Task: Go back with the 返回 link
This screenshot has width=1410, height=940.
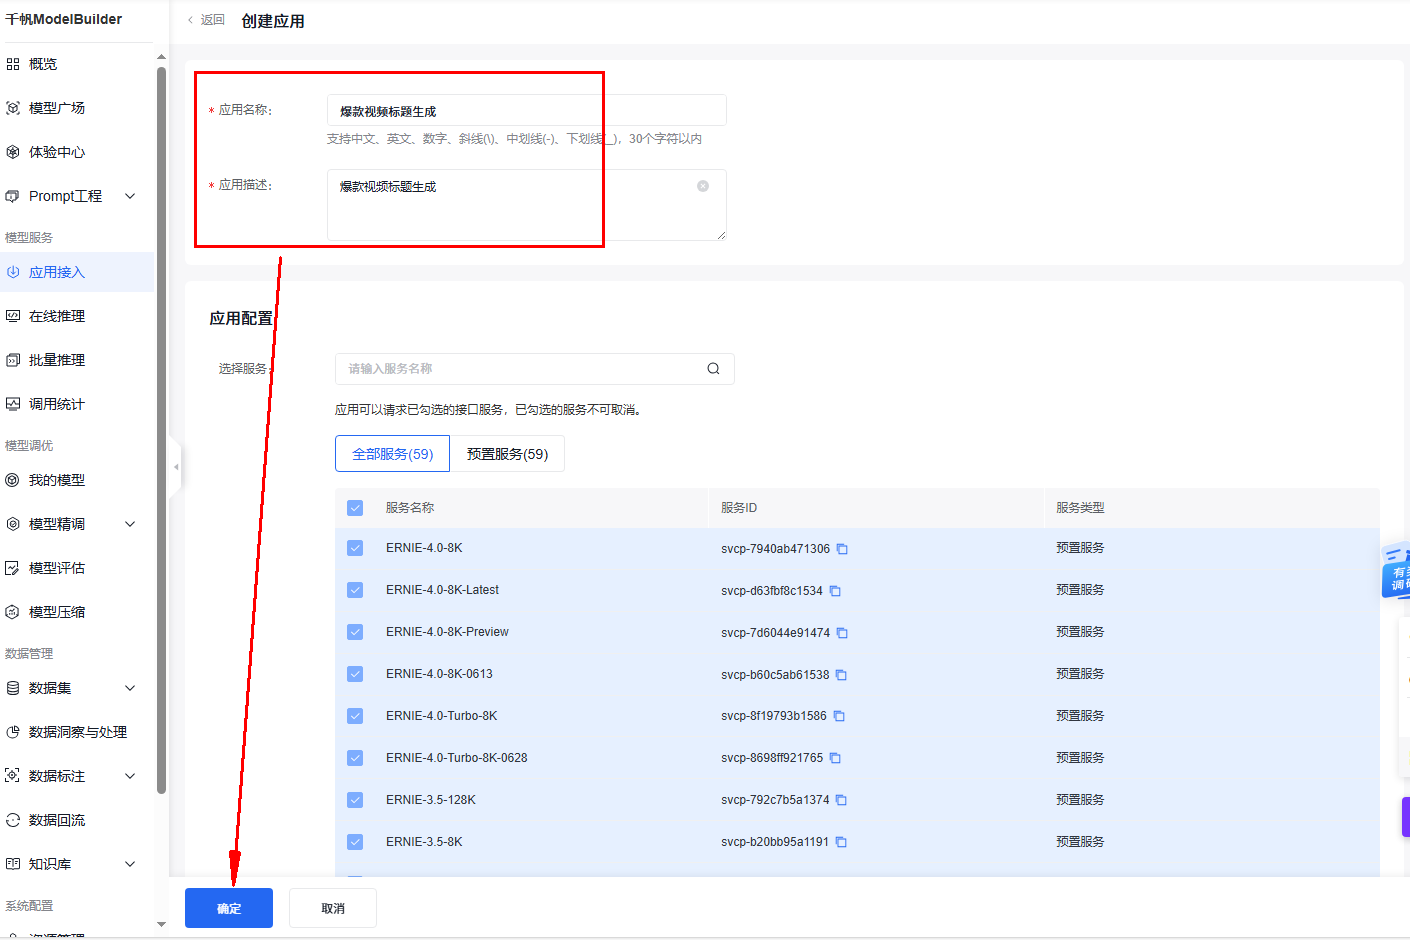Action: click(x=206, y=20)
